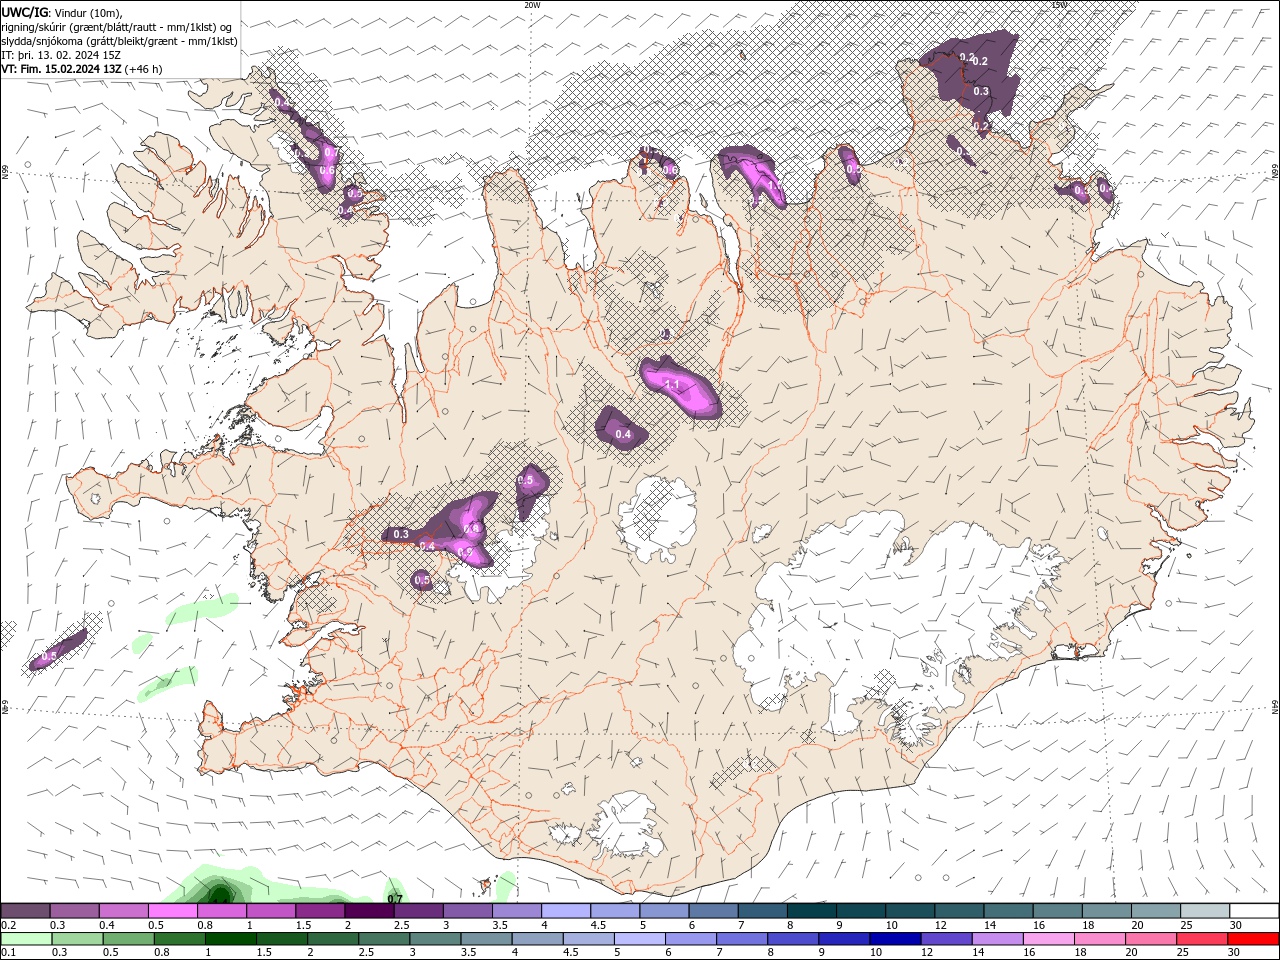Select the lower rain scale swatch labeled 3

(x=436, y=939)
